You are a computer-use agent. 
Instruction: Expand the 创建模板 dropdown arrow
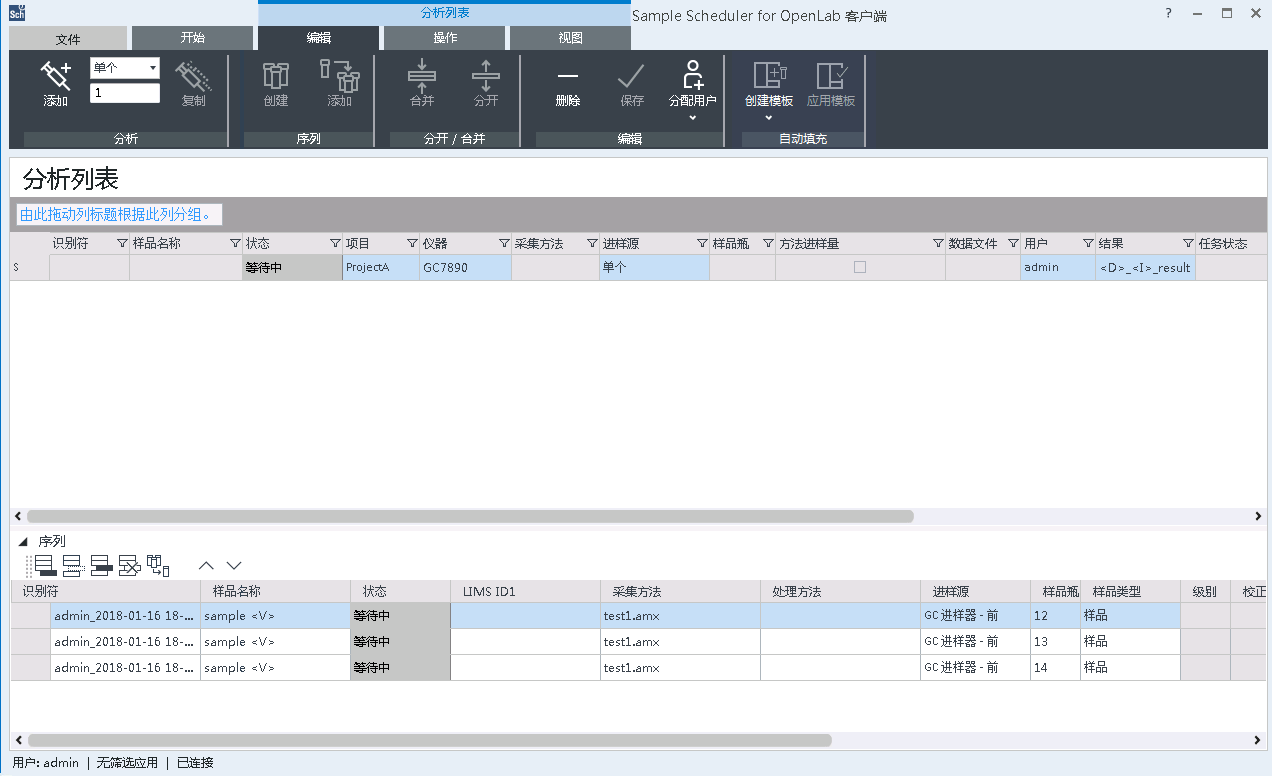(769, 118)
